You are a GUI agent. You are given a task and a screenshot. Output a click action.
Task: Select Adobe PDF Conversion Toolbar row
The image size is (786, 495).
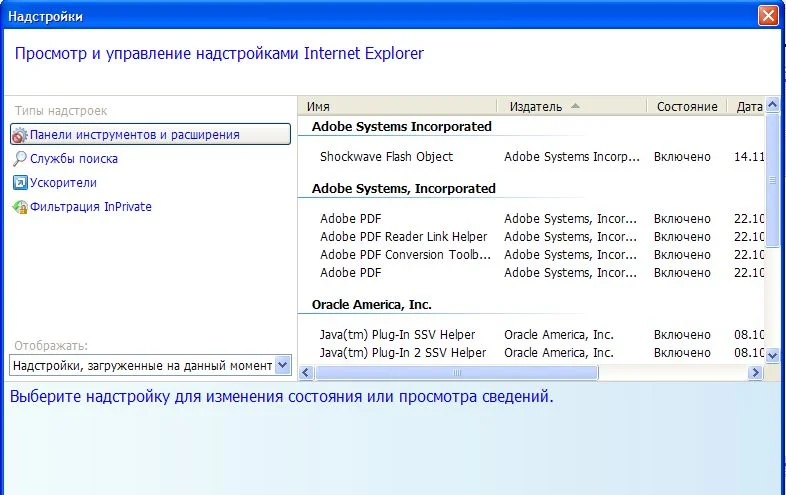pyautogui.click(x=405, y=255)
